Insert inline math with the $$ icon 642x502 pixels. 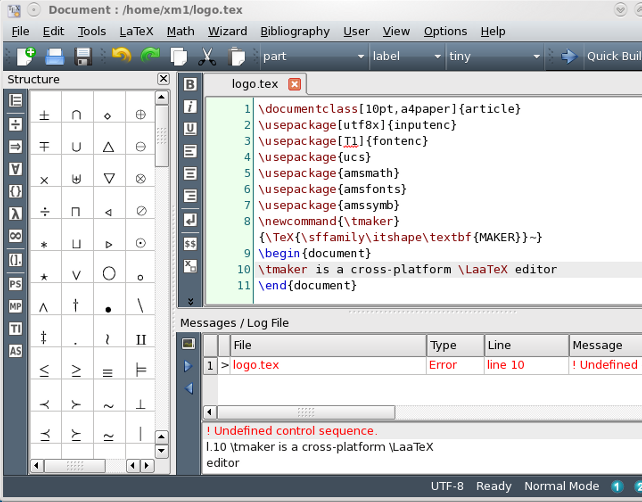tap(190, 243)
